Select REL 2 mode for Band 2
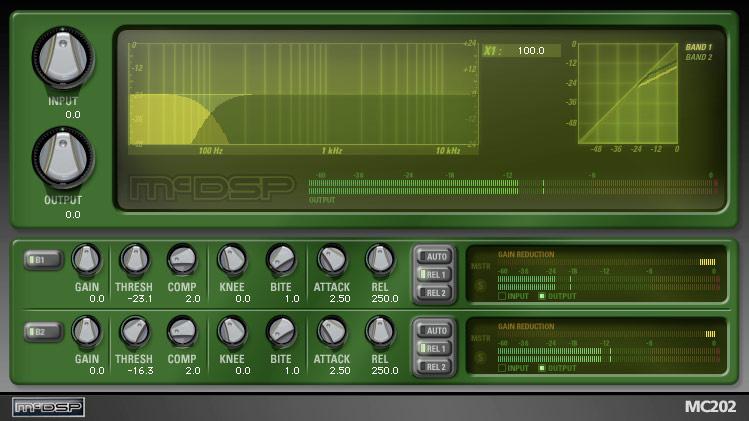Viewport: 749px width, 421px height. click(x=434, y=367)
